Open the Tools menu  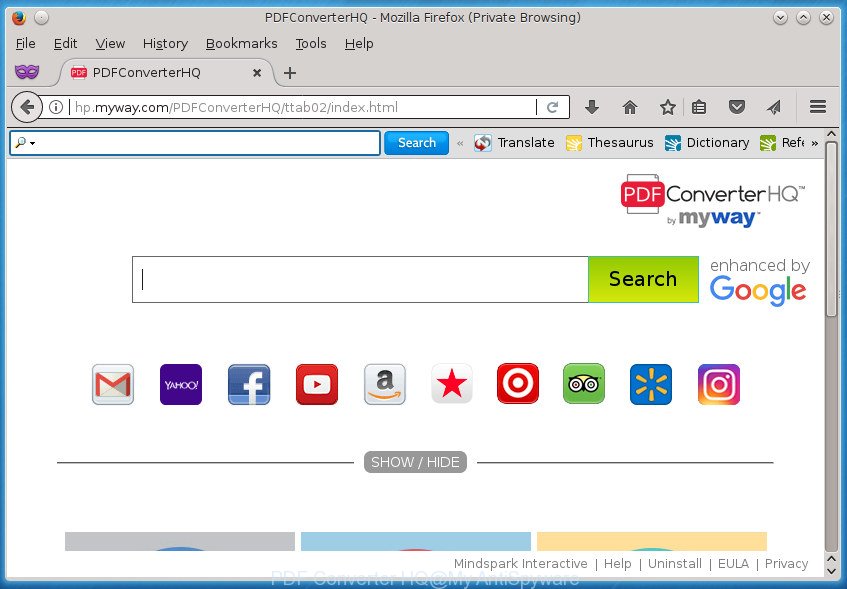click(311, 43)
